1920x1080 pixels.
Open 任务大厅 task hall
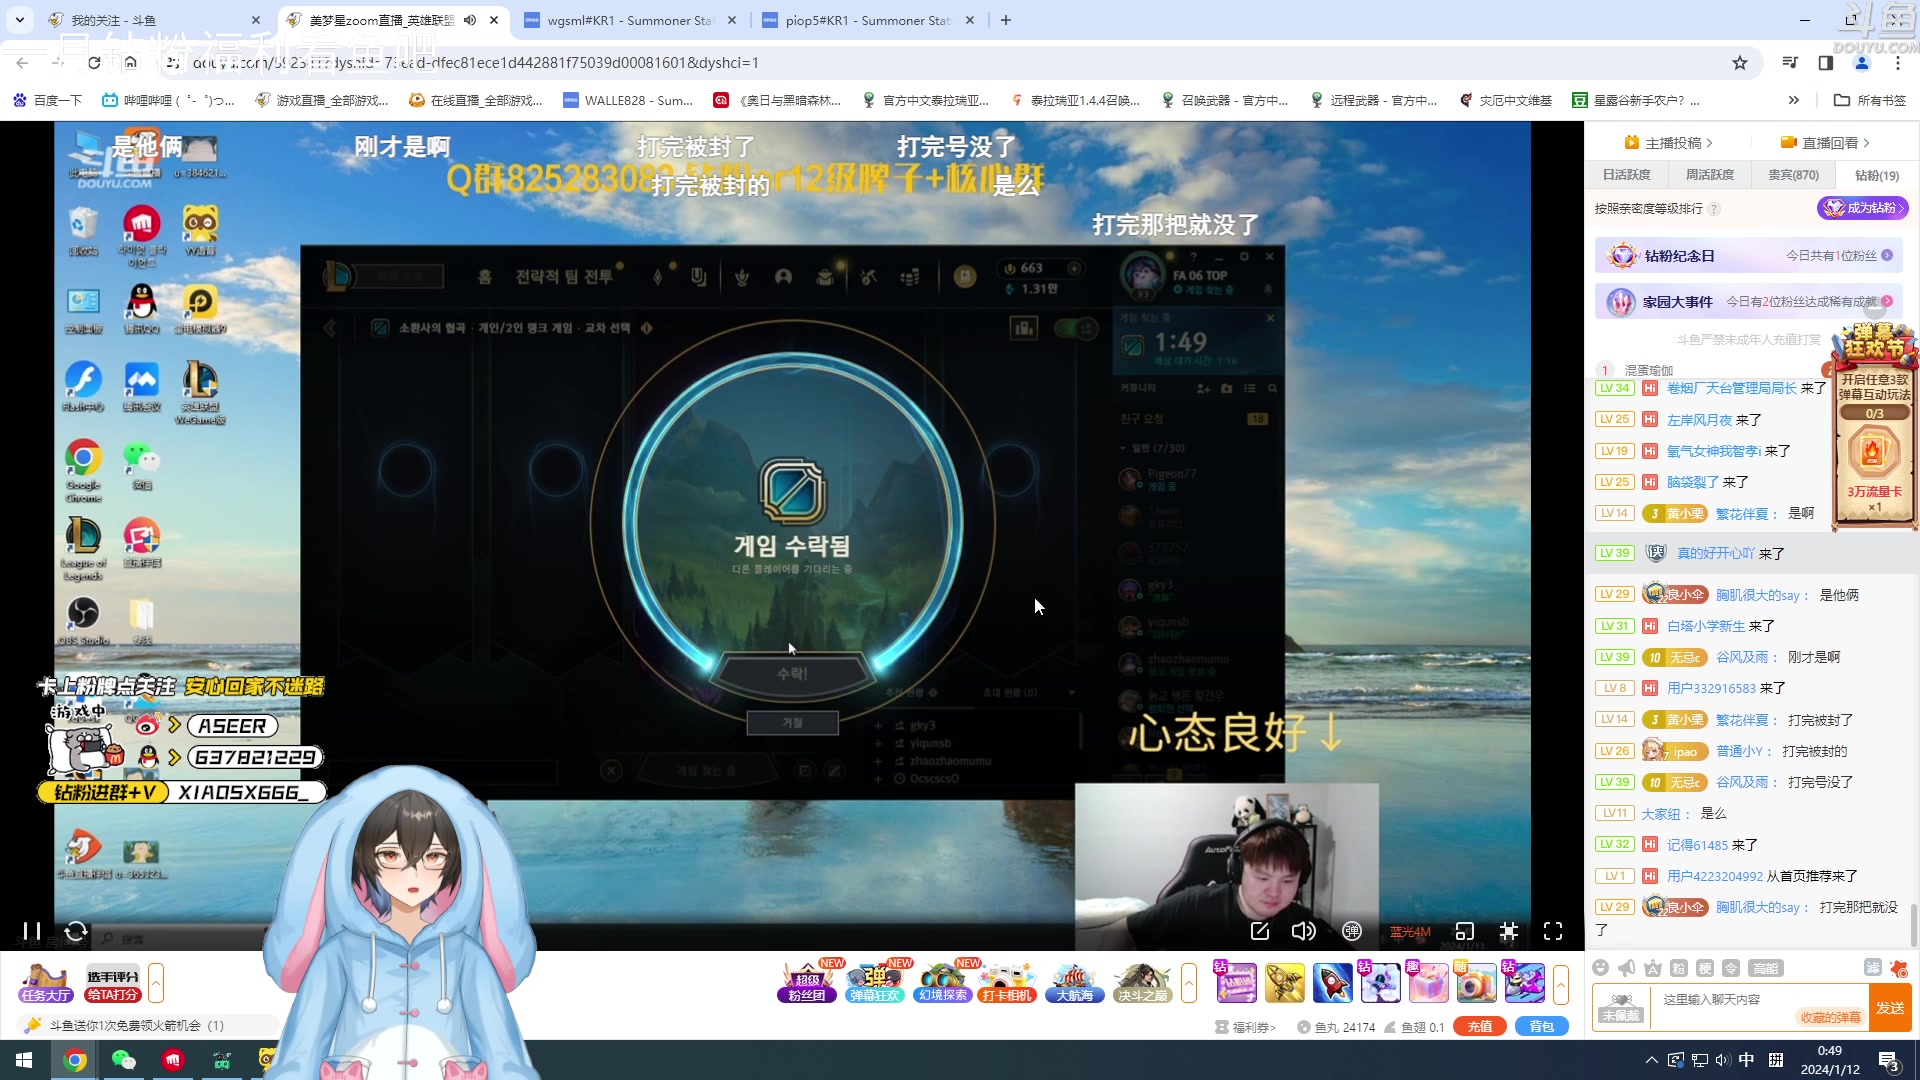[46, 982]
